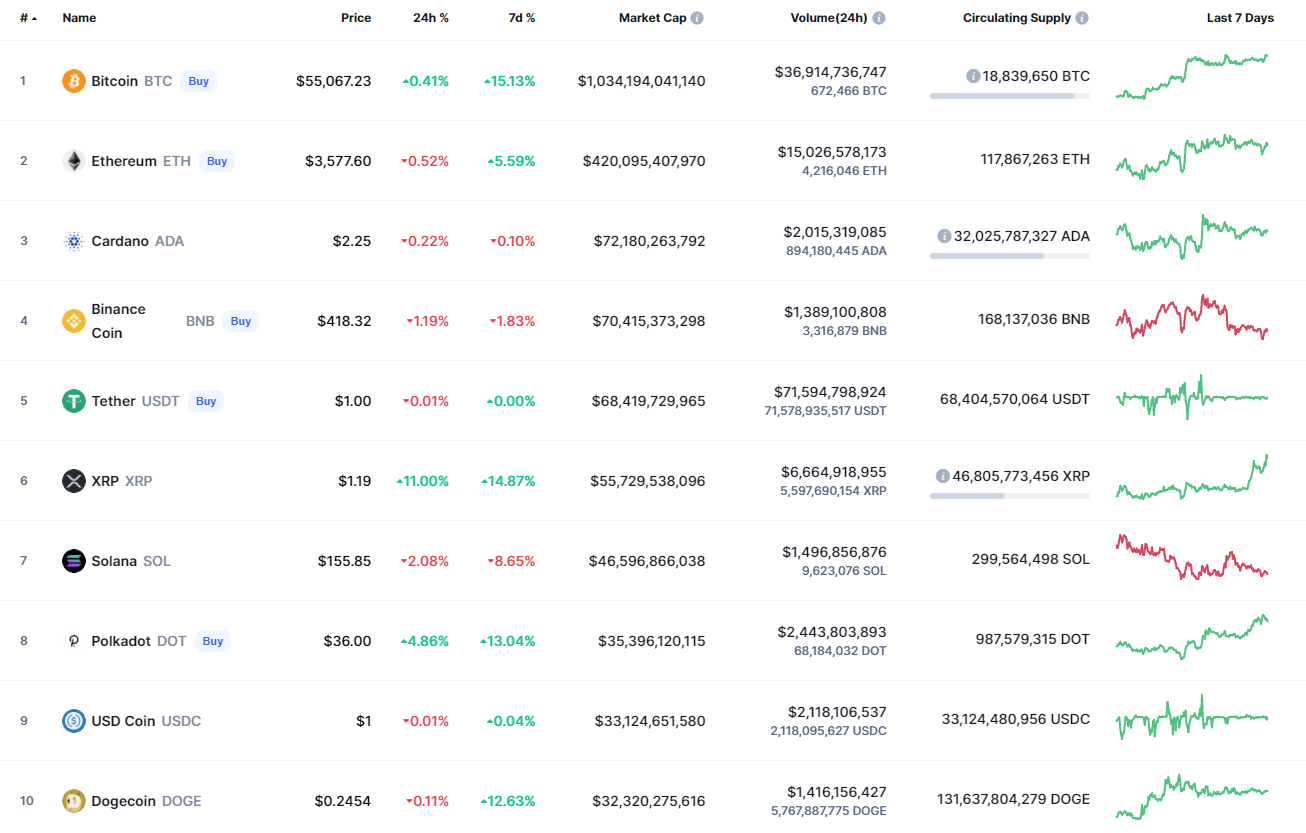1306x833 pixels.
Task: Click the Cardano coin logo icon
Action: [x=74, y=241]
